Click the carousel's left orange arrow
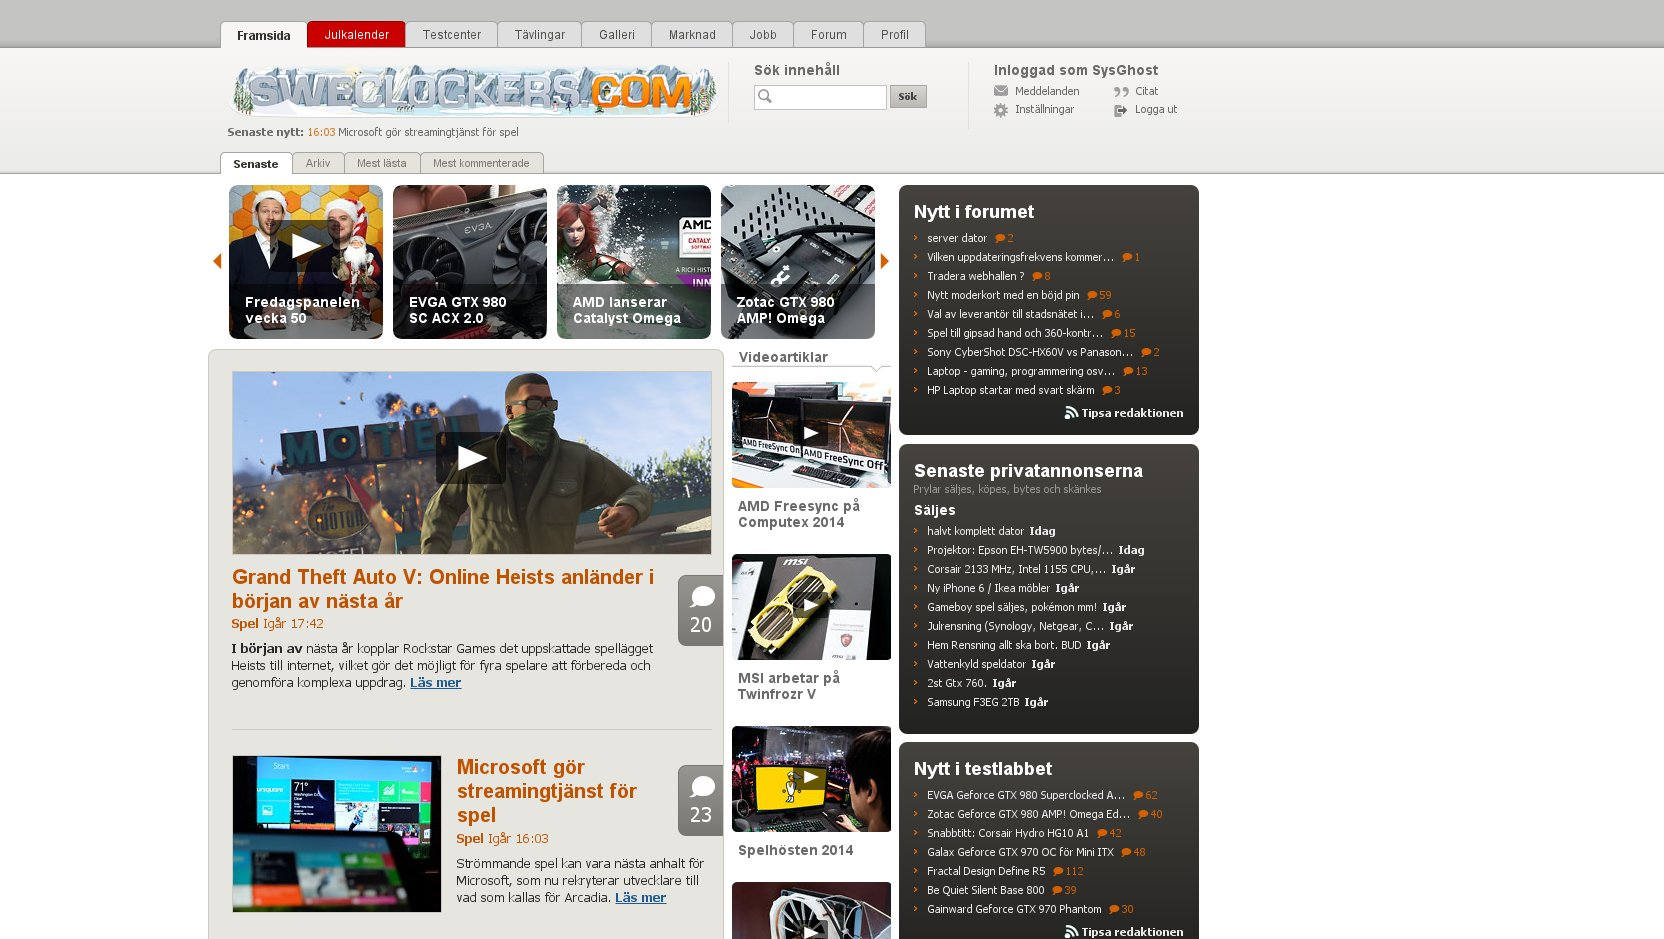Image resolution: width=1664 pixels, height=939 pixels. coord(217,261)
